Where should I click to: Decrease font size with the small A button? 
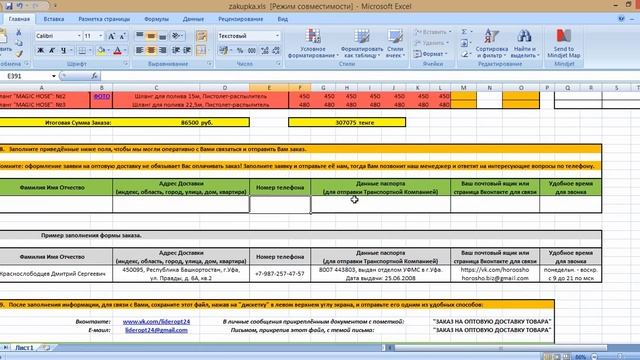(122, 36)
